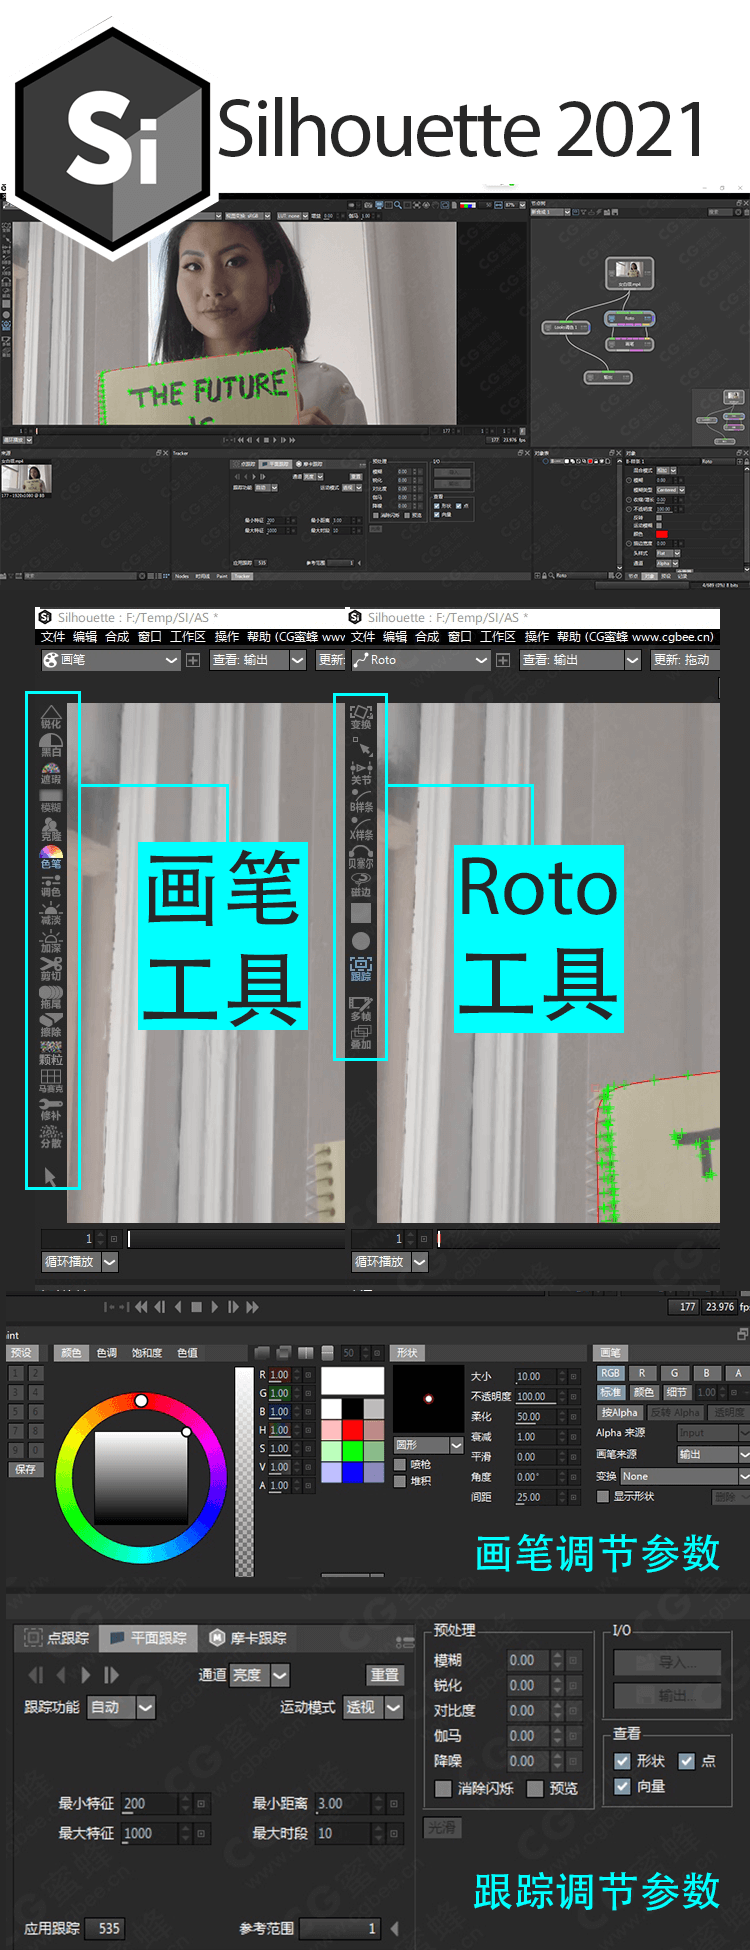Open the Roto node dropdown
The image size is (750, 1950).
pos(421,660)
